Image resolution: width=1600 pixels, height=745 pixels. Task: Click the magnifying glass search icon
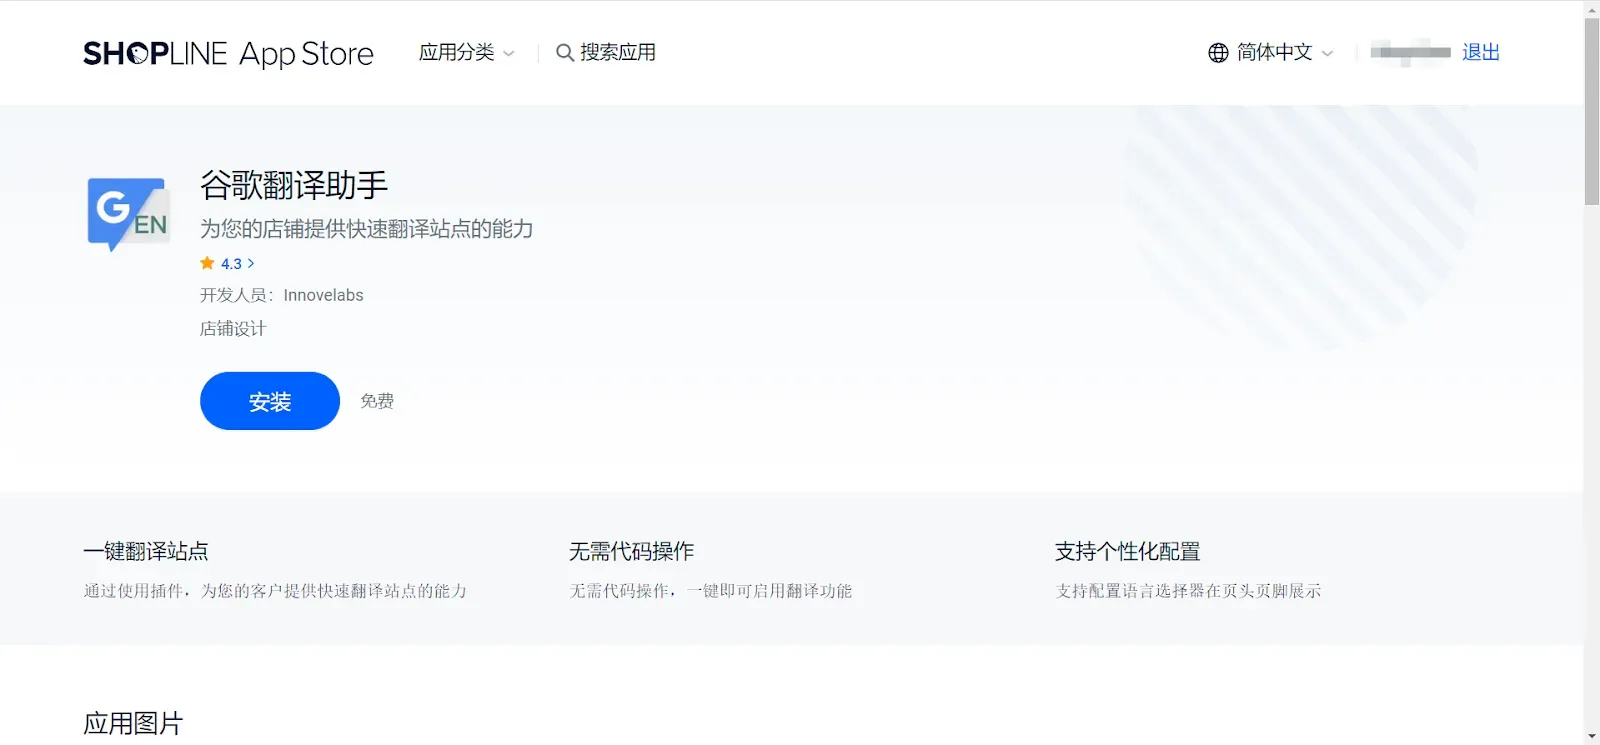[x=565, y=53]
